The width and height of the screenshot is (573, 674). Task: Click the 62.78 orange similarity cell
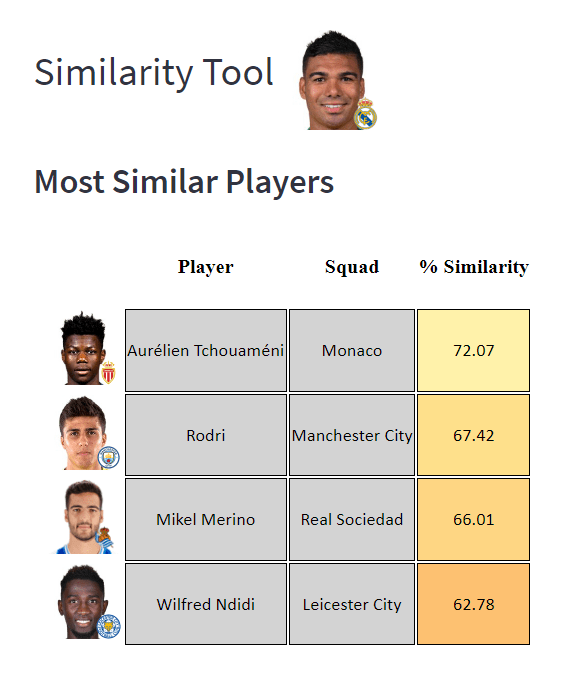[473, 604]
